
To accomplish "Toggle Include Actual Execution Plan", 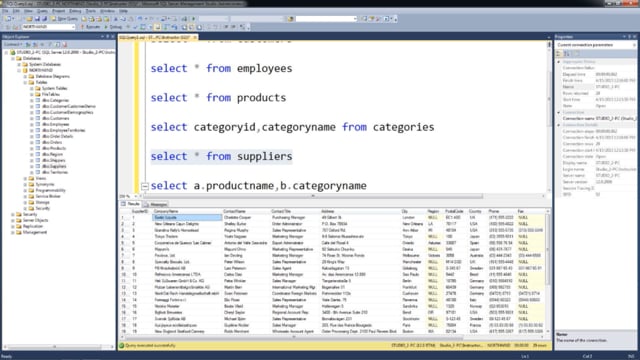I will 167,27.
